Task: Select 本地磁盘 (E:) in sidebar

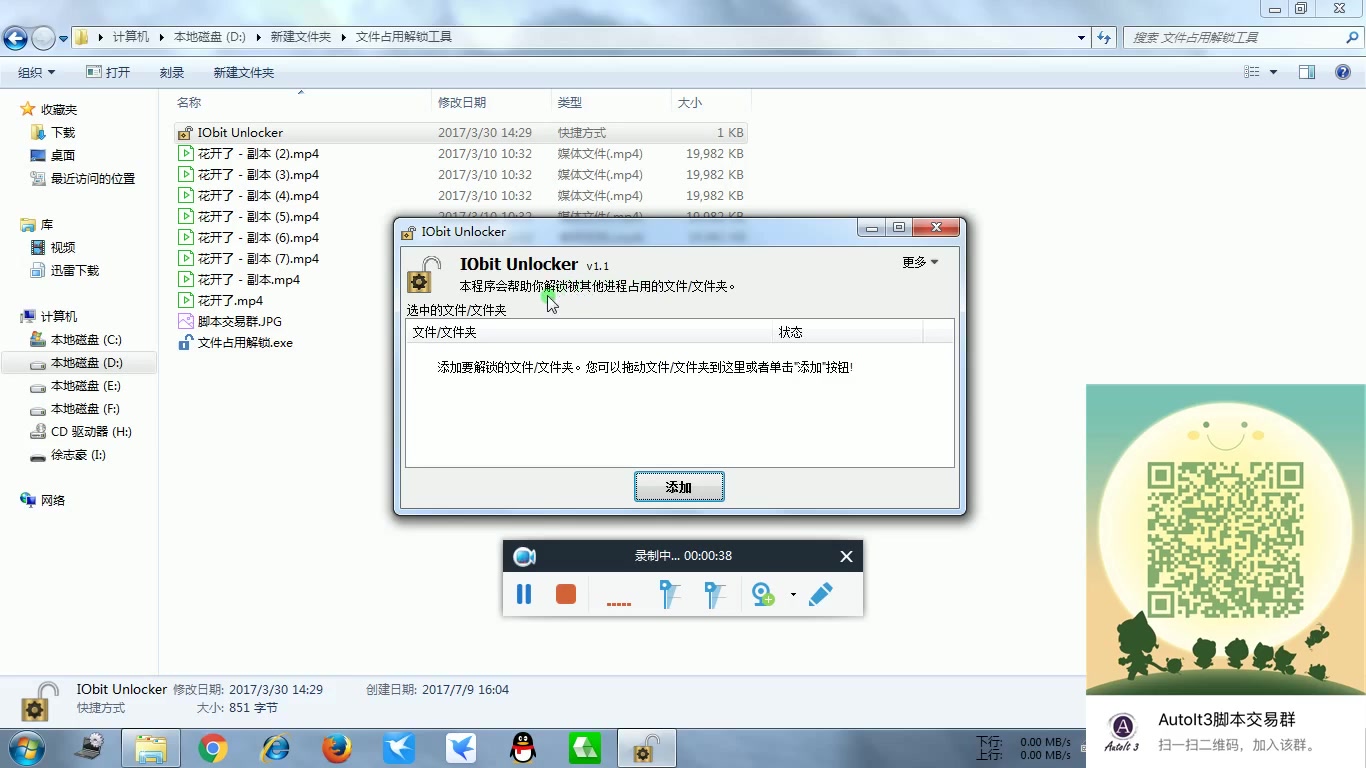Action: coord(76,386)
